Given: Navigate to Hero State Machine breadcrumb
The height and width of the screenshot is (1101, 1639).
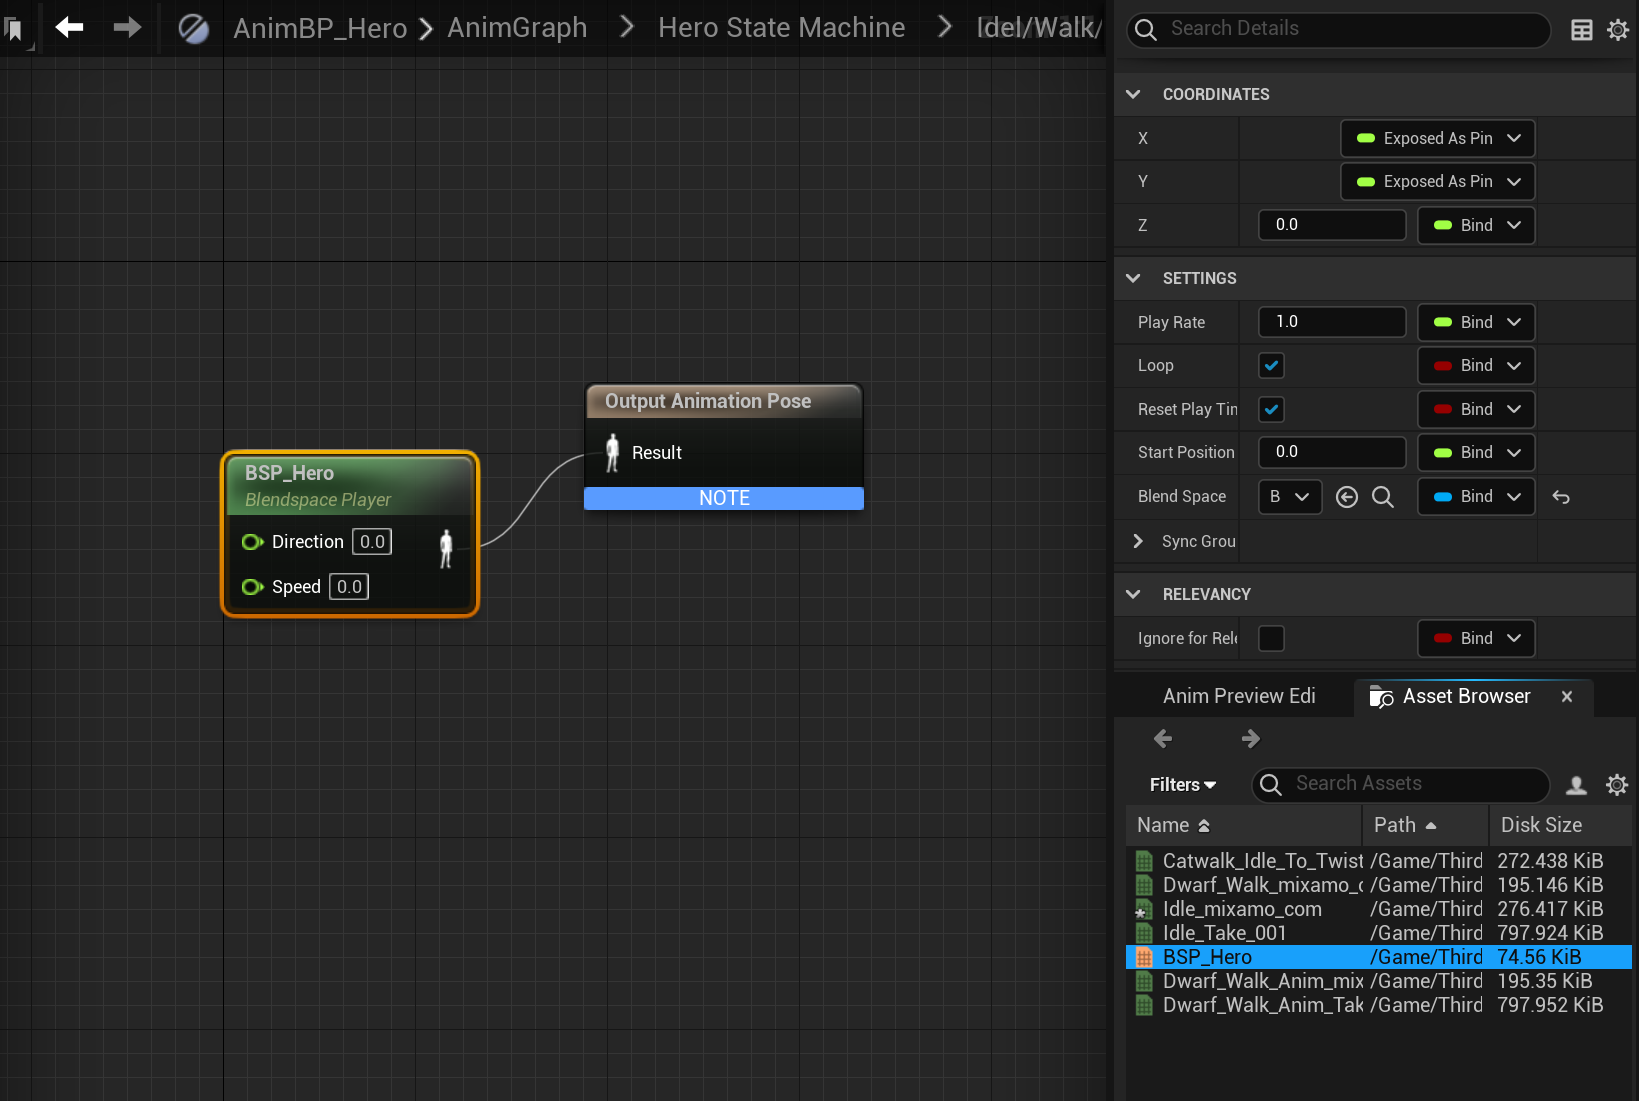Looking at the screenshot, I should point(781,27).
